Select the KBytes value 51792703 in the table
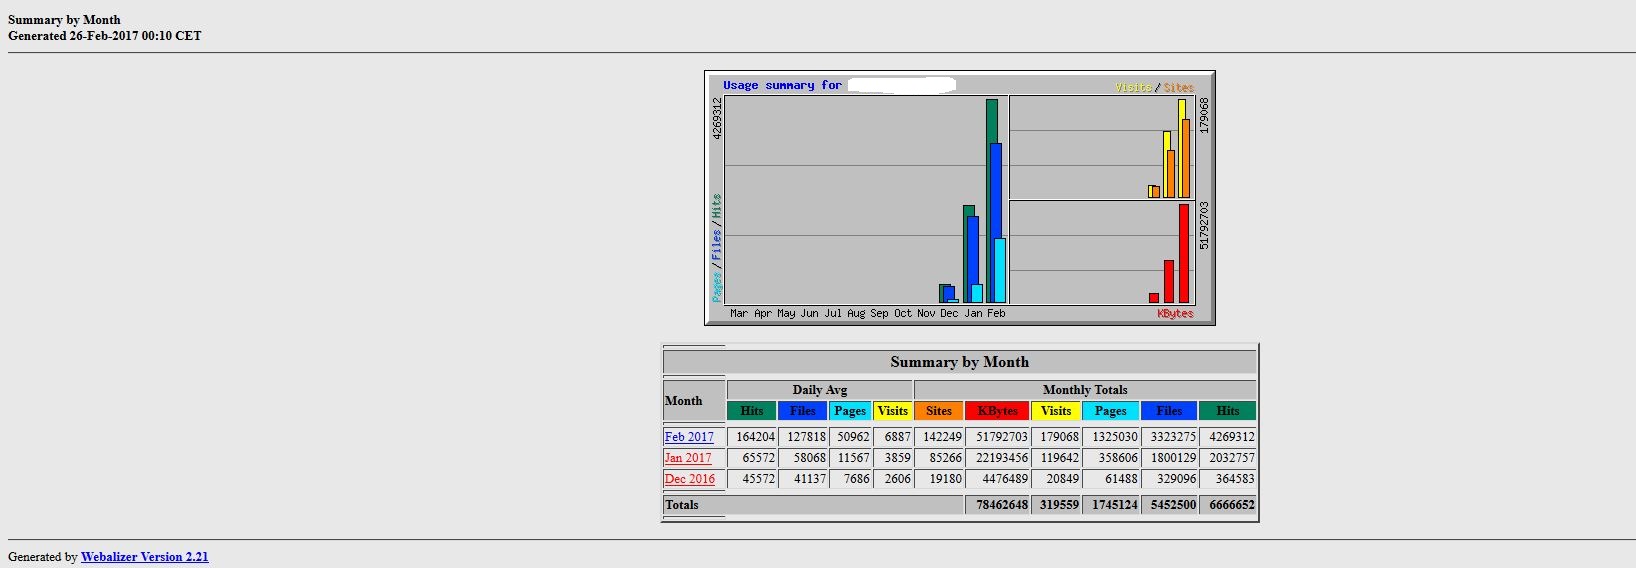 (x=1002, y=437)
